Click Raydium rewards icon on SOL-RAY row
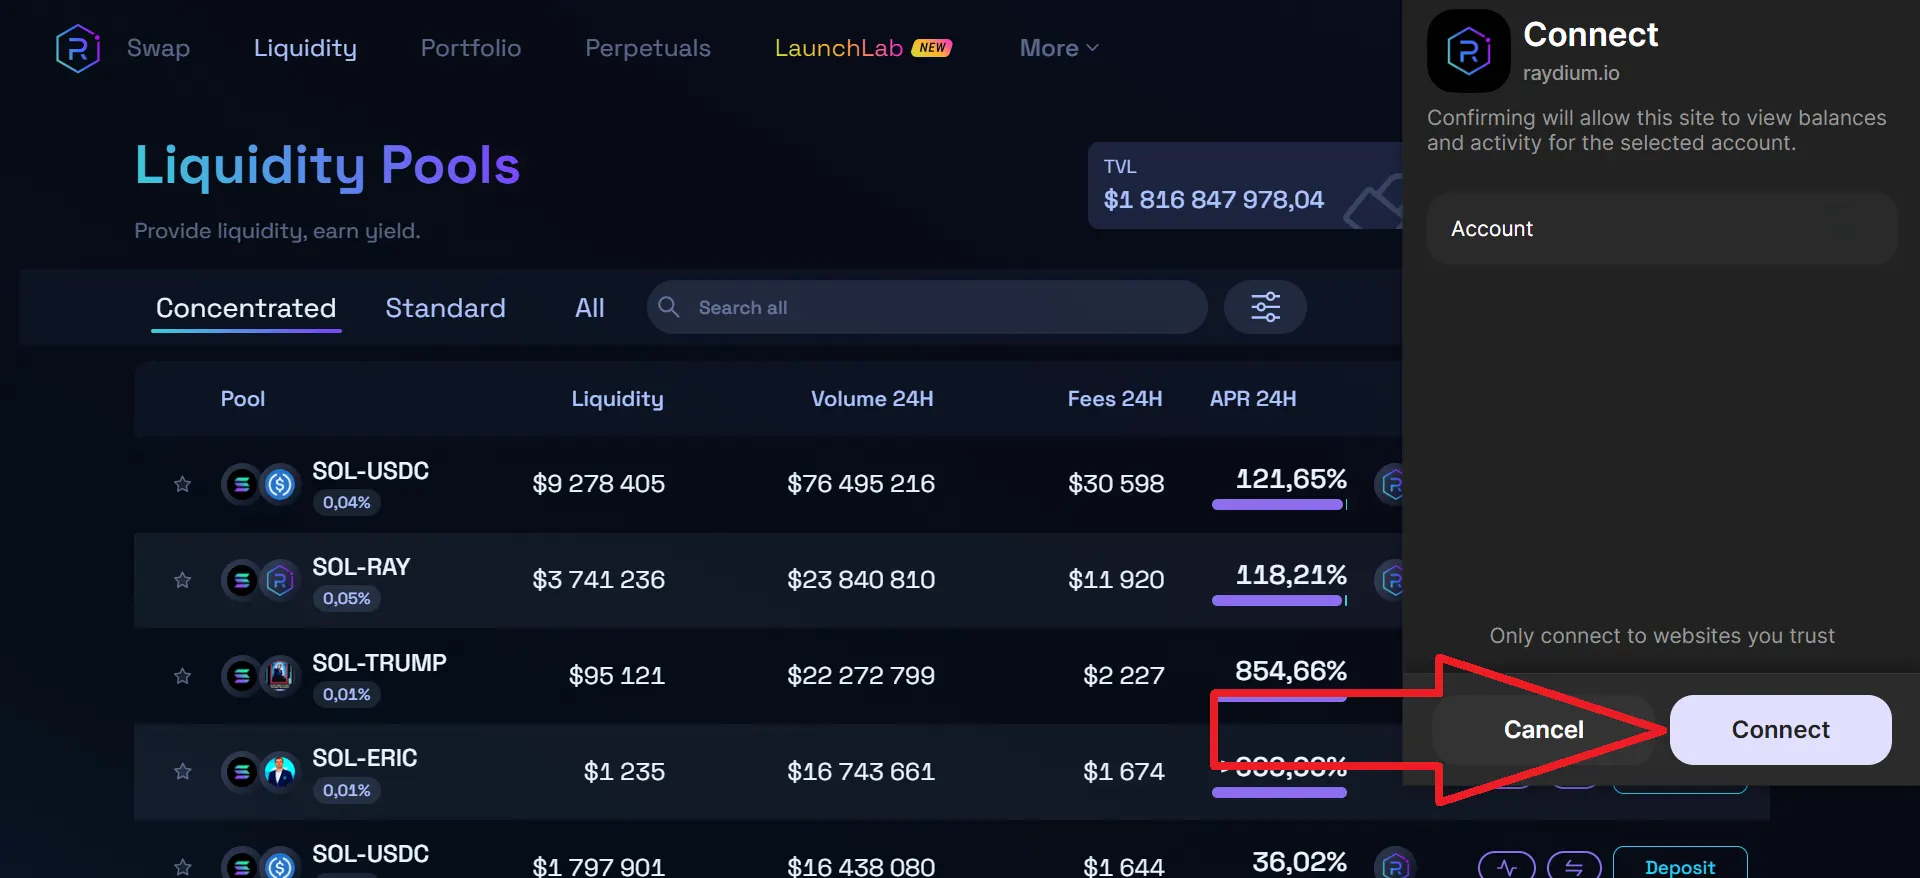The height and width of the screenshot is (878, 1920). coord(1390,580)
